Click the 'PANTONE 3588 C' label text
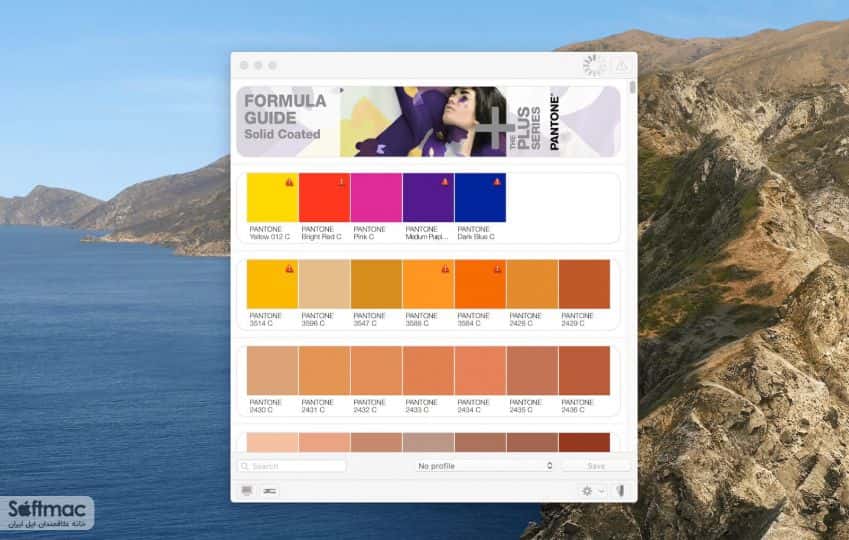This screenshot has width=849, height=540. pyautogui.click(x=421, y=320)
